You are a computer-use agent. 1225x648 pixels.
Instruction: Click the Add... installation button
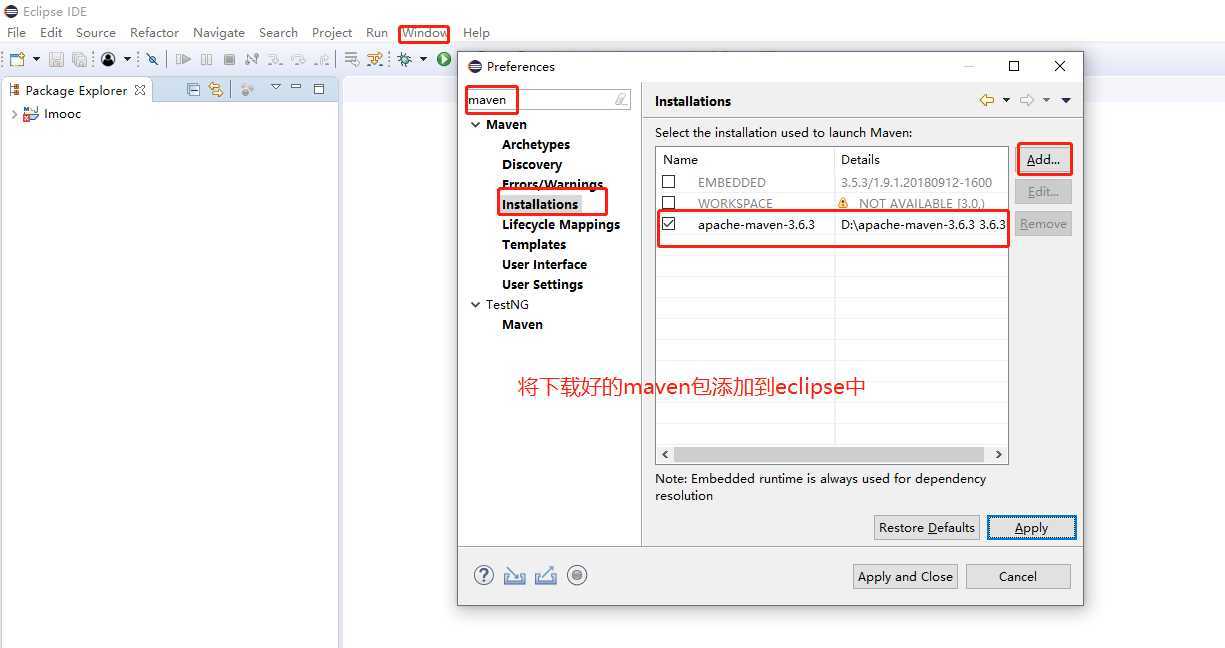coord(1043,159)
